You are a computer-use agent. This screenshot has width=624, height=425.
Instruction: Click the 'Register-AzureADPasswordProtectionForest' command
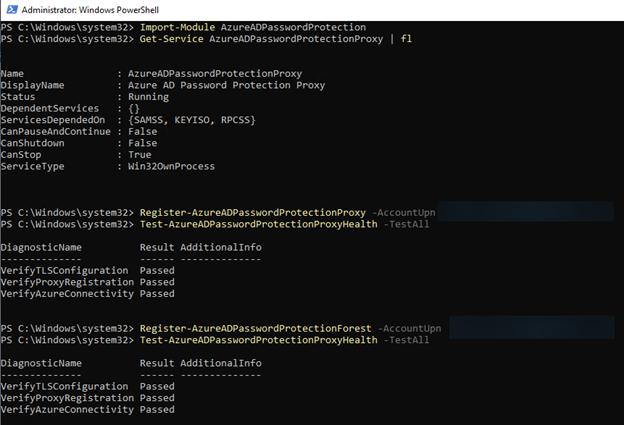coord(255,328)
